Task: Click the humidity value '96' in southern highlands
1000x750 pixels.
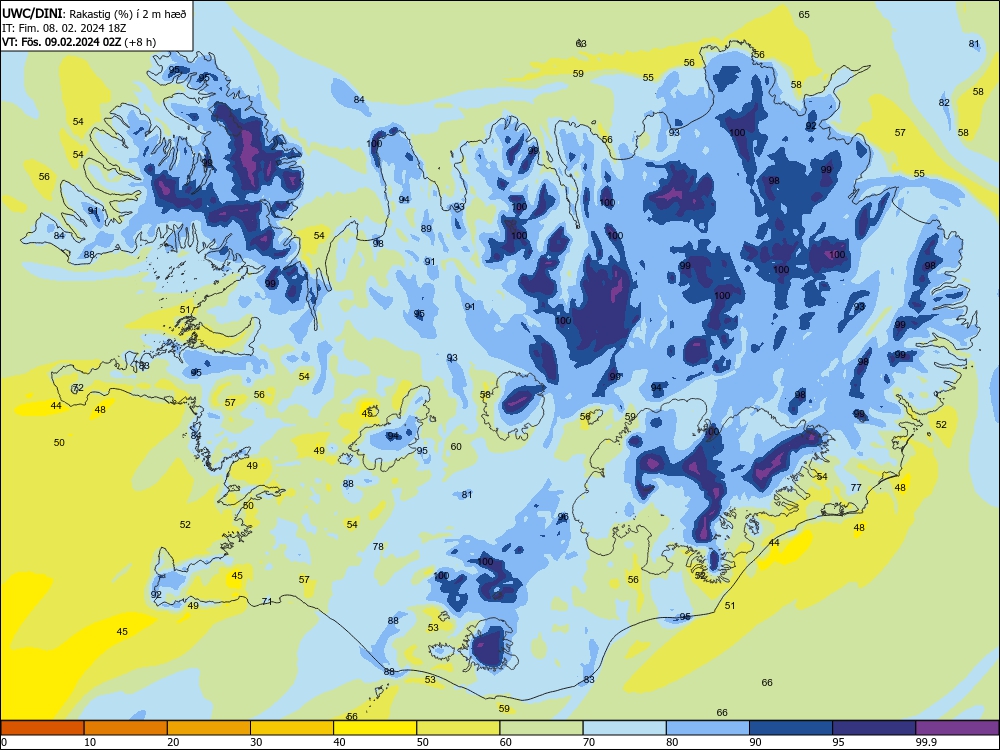Action: [563, 517]
